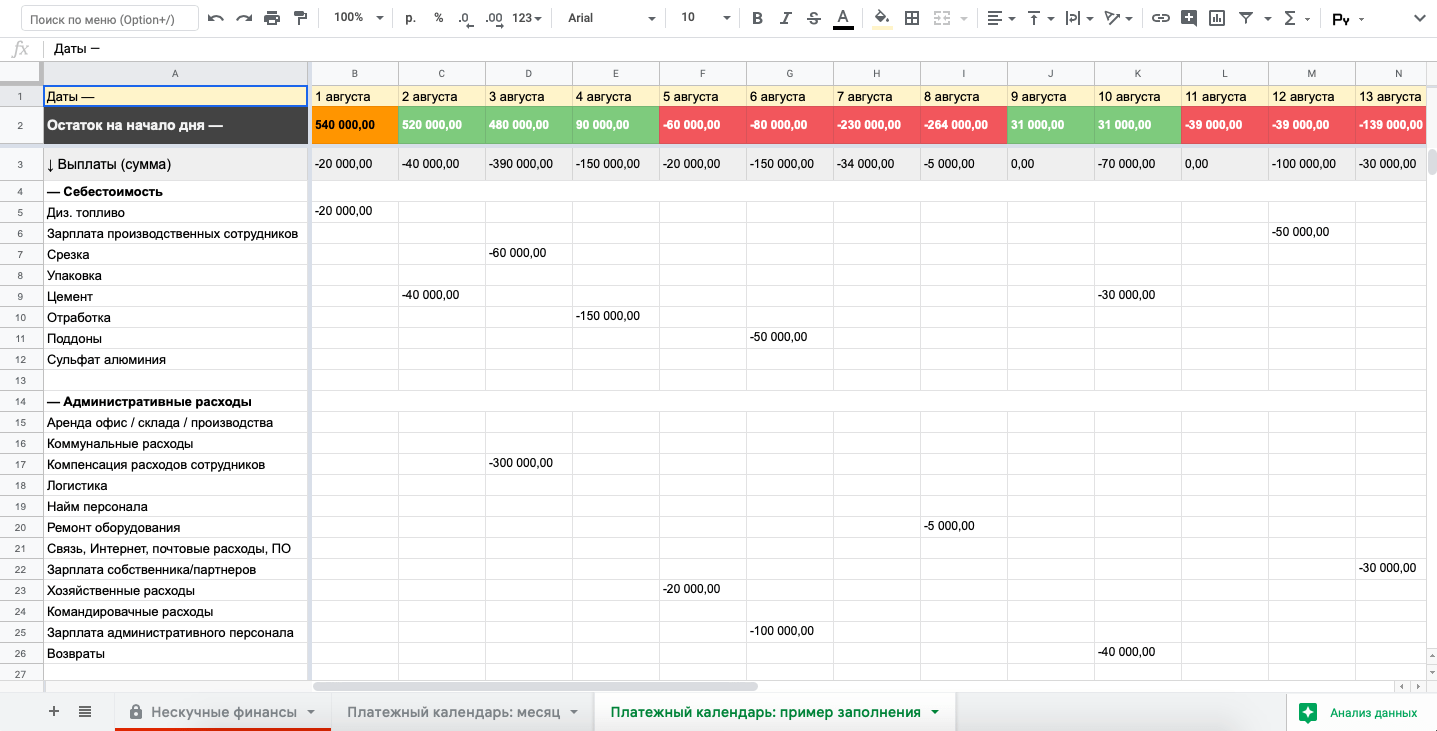Open the 100% zoom dropdown
This screenshot has height=731, width=1437.
(x=359, y=18)
